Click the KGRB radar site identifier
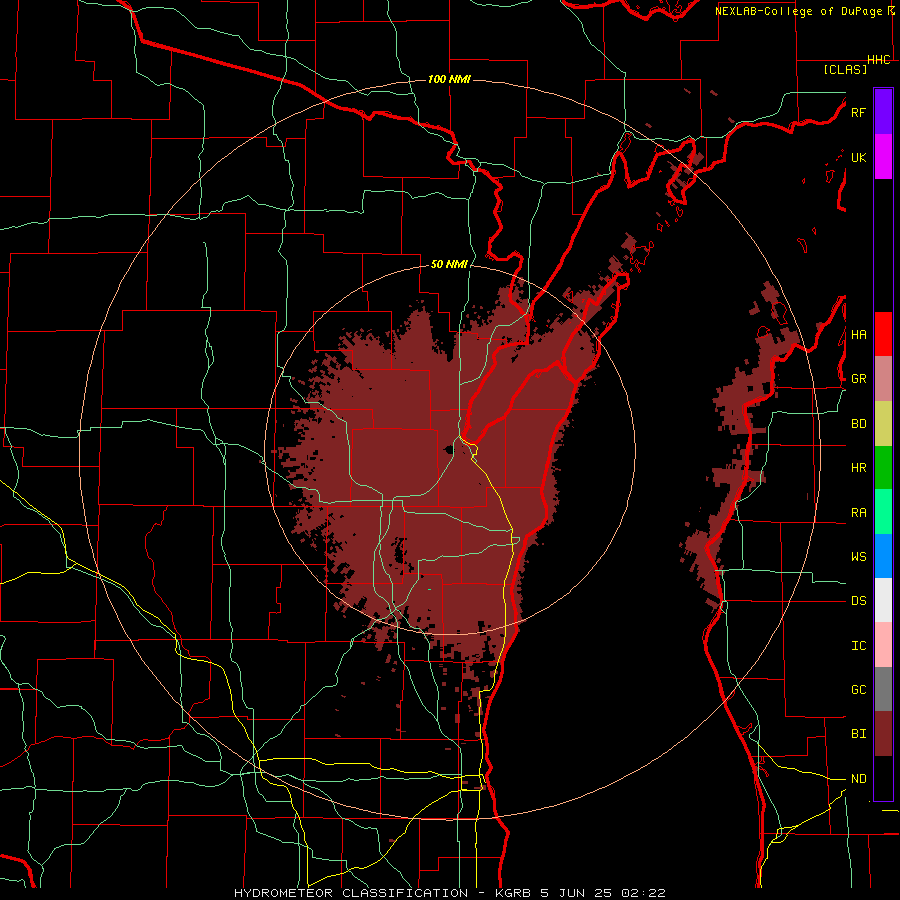This screenshot has height=900, width=900. 512,893
